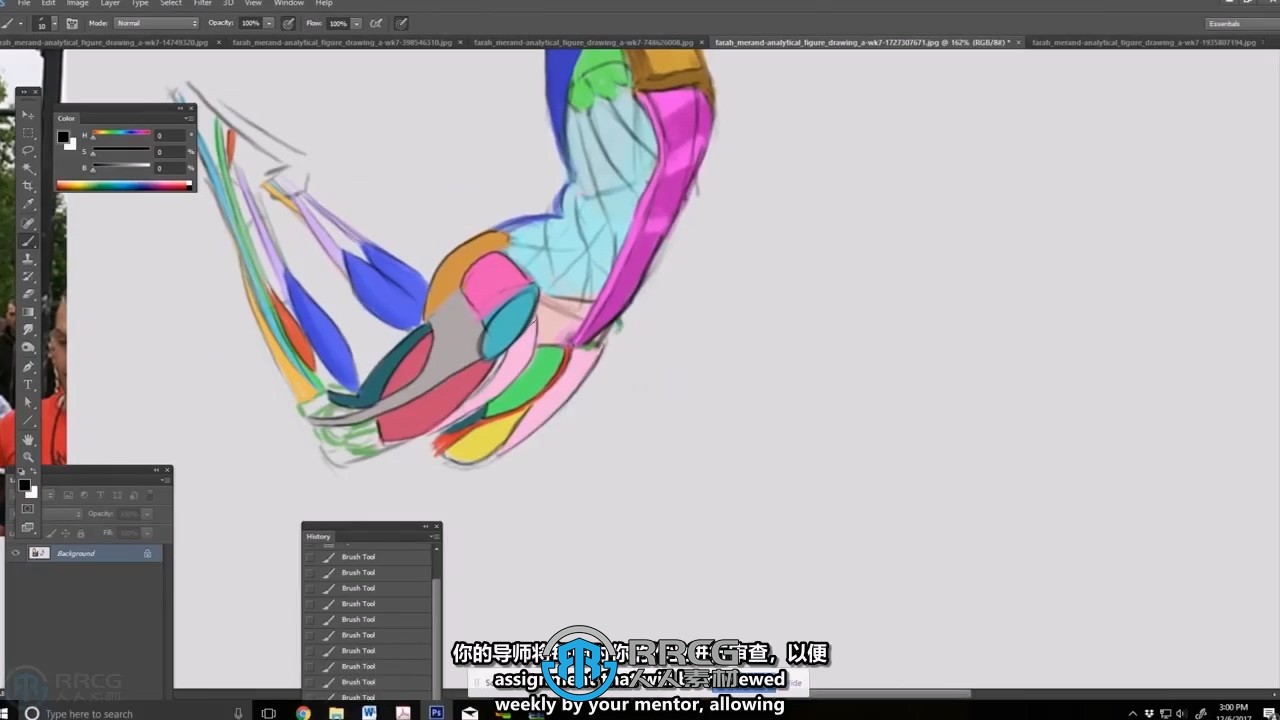
Task: Enable airbrush build-up mode
Action: [376, 23]
